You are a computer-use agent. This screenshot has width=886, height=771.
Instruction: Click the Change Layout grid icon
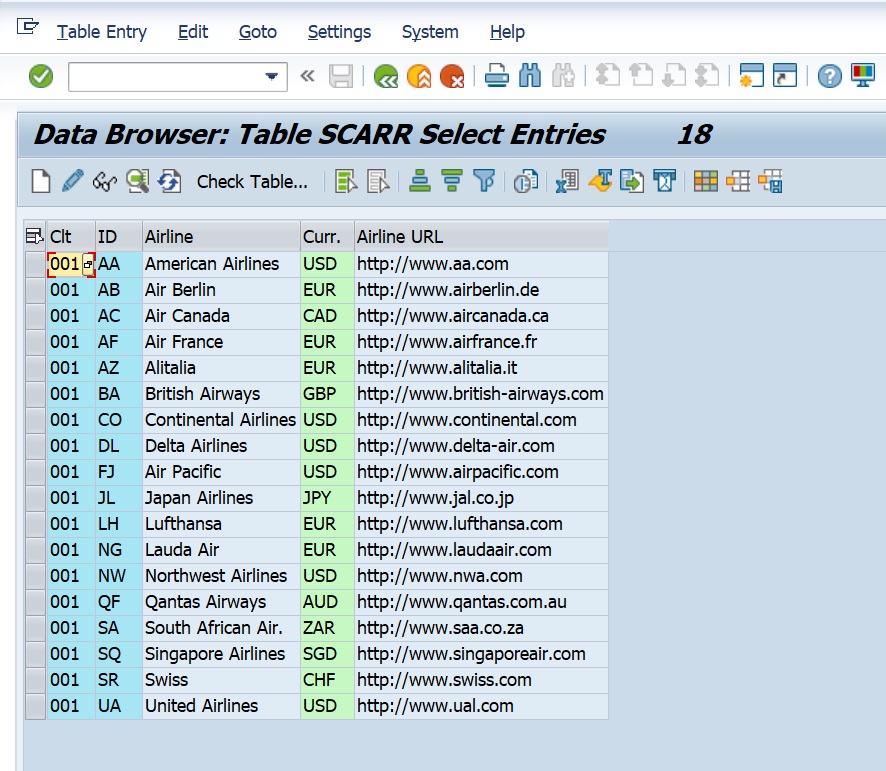(706, 181)
